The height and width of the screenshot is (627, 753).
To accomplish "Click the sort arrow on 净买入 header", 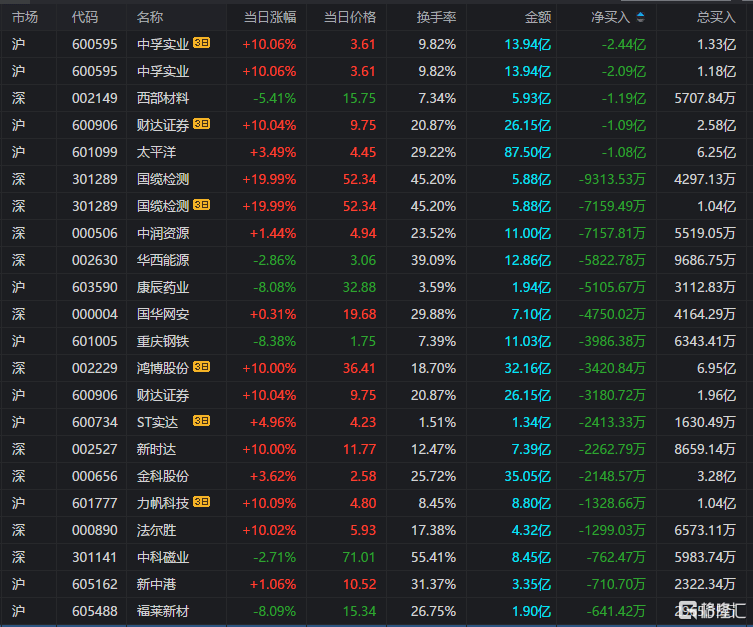I will pos(640,17).
